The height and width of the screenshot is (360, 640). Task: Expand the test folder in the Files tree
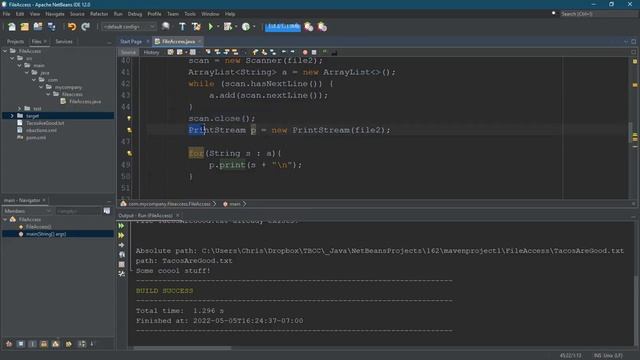tap(20, 109)
